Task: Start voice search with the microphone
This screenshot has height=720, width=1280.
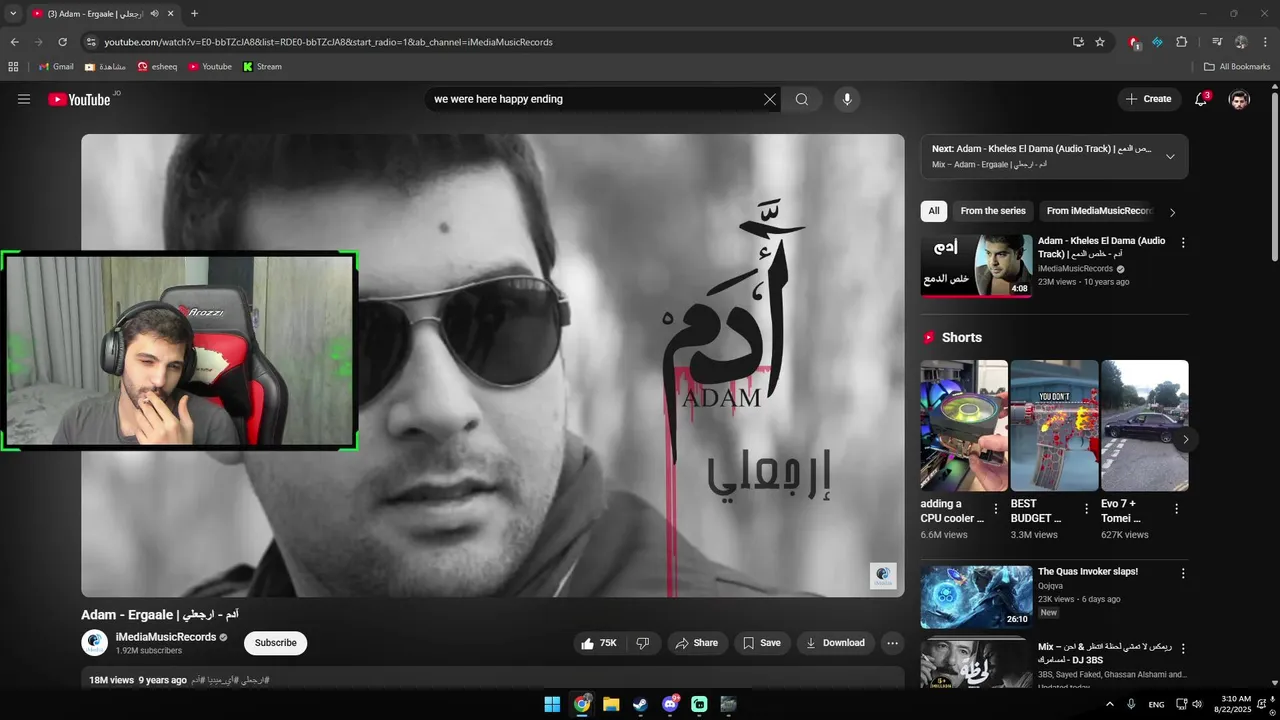Action: click(x=847, y=99)
